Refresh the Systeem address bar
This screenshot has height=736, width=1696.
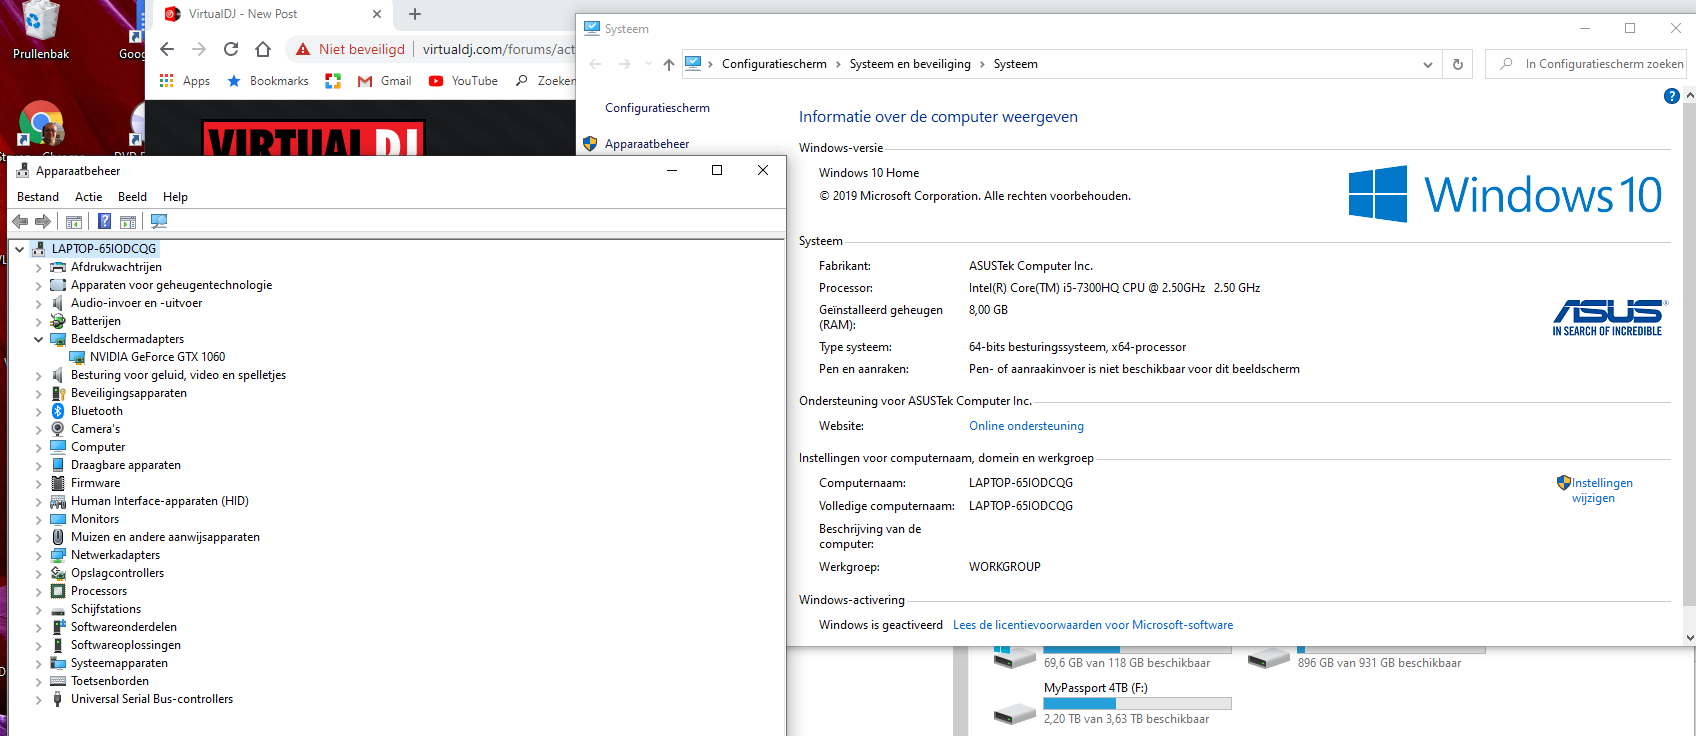[x=1458, y=64]
